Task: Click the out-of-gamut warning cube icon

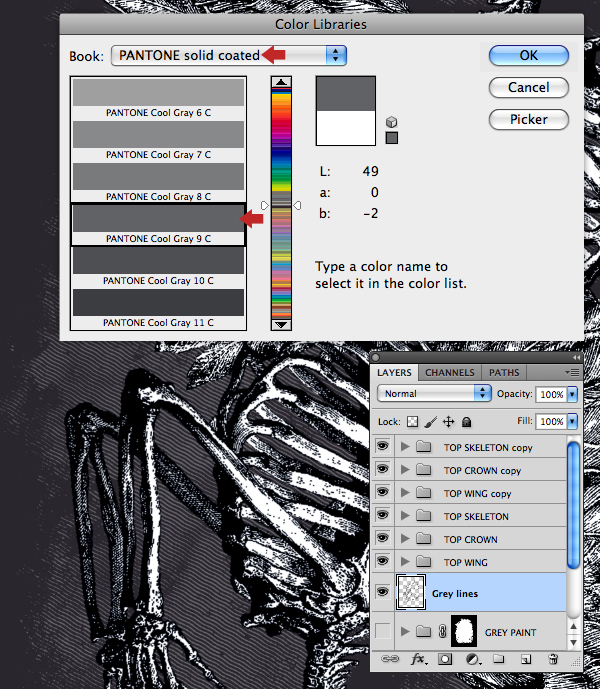Action: coord(391,122)
